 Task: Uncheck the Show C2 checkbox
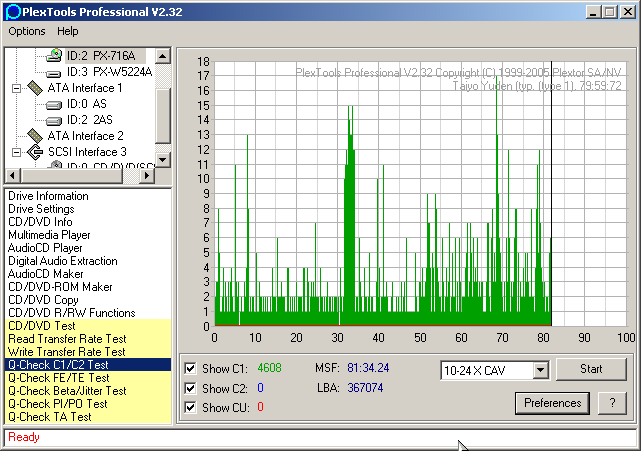191,388
